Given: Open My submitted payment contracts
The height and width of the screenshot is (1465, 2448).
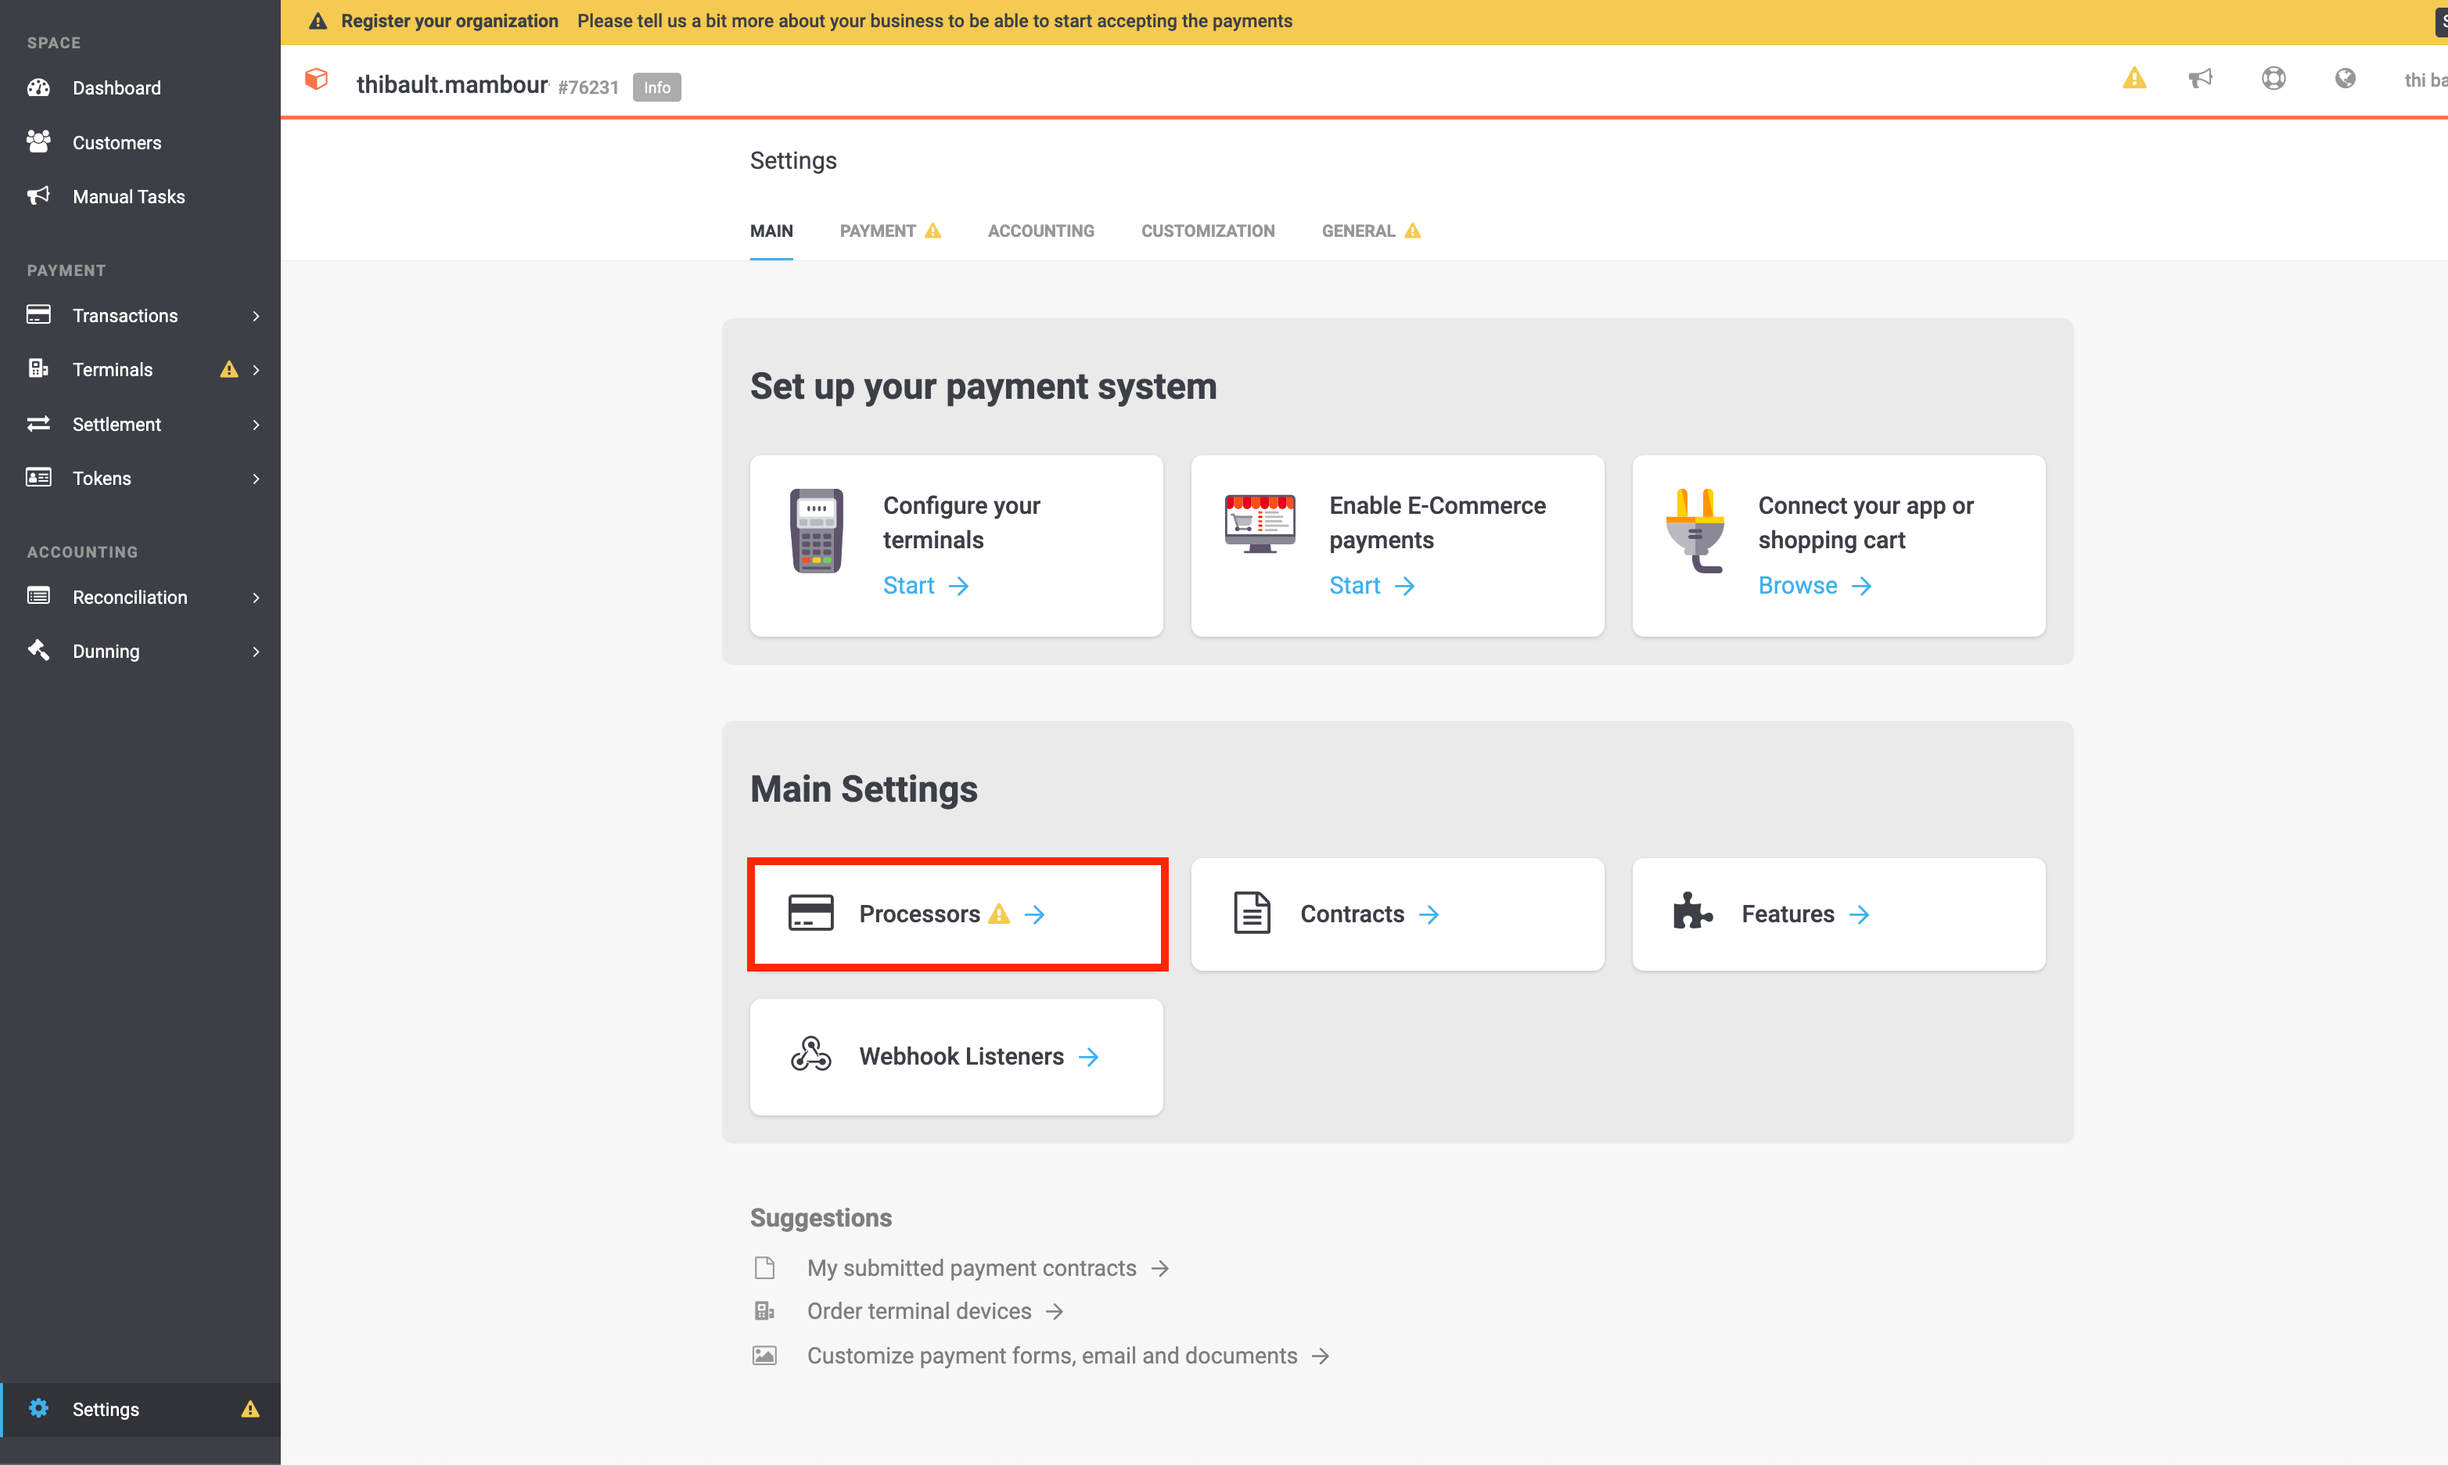Looking at the screenshot, I should coord(971,1267).
